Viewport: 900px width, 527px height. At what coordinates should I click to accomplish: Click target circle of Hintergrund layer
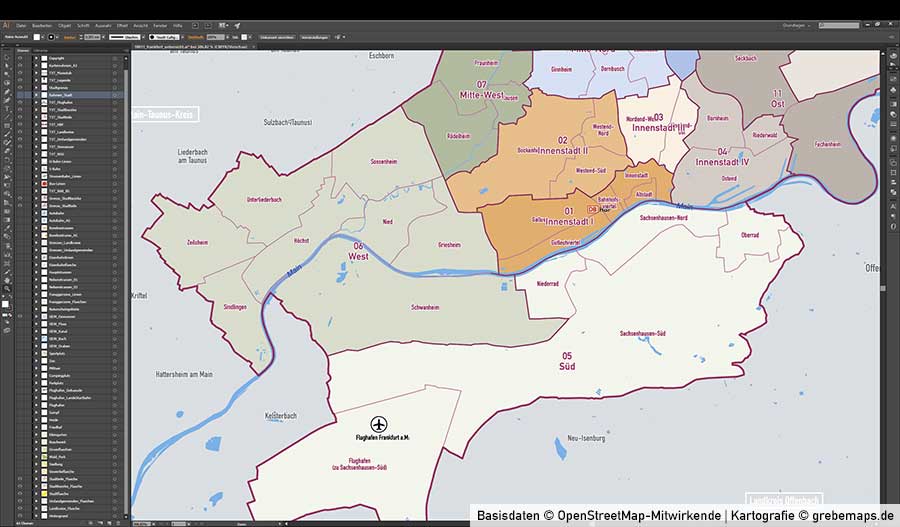click(115, 516)
